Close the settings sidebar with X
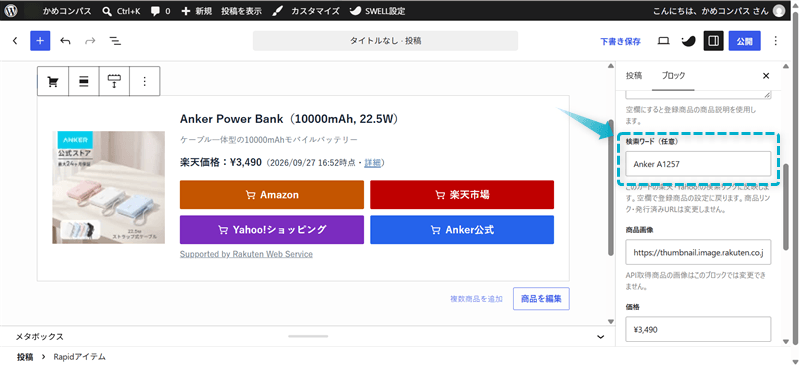Image resolution: width=800 pixels, height=366 pixels. (766, 76)
